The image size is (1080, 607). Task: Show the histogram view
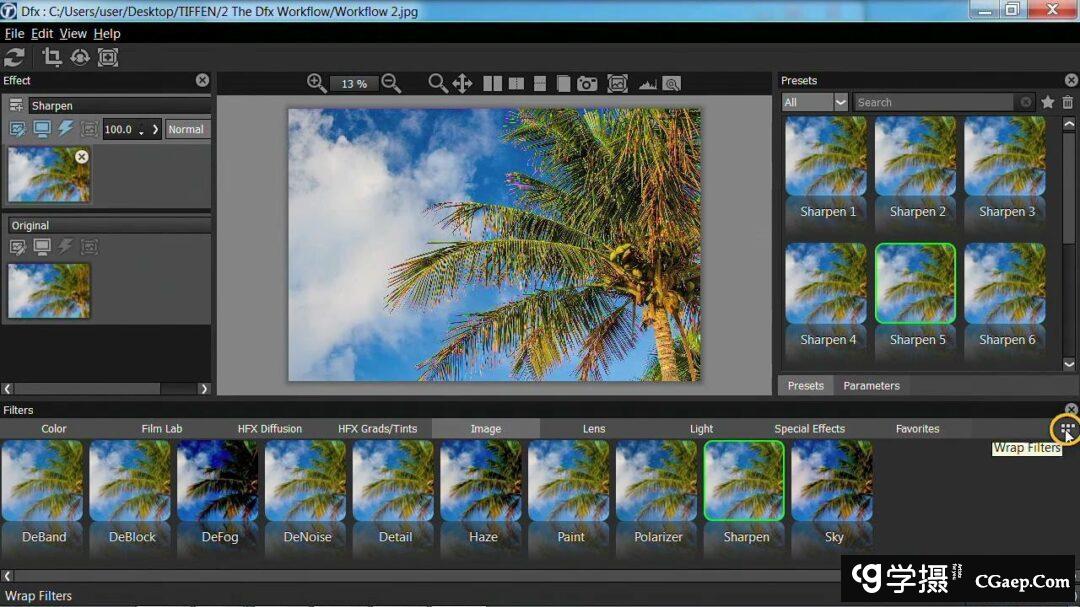point(647,84)
